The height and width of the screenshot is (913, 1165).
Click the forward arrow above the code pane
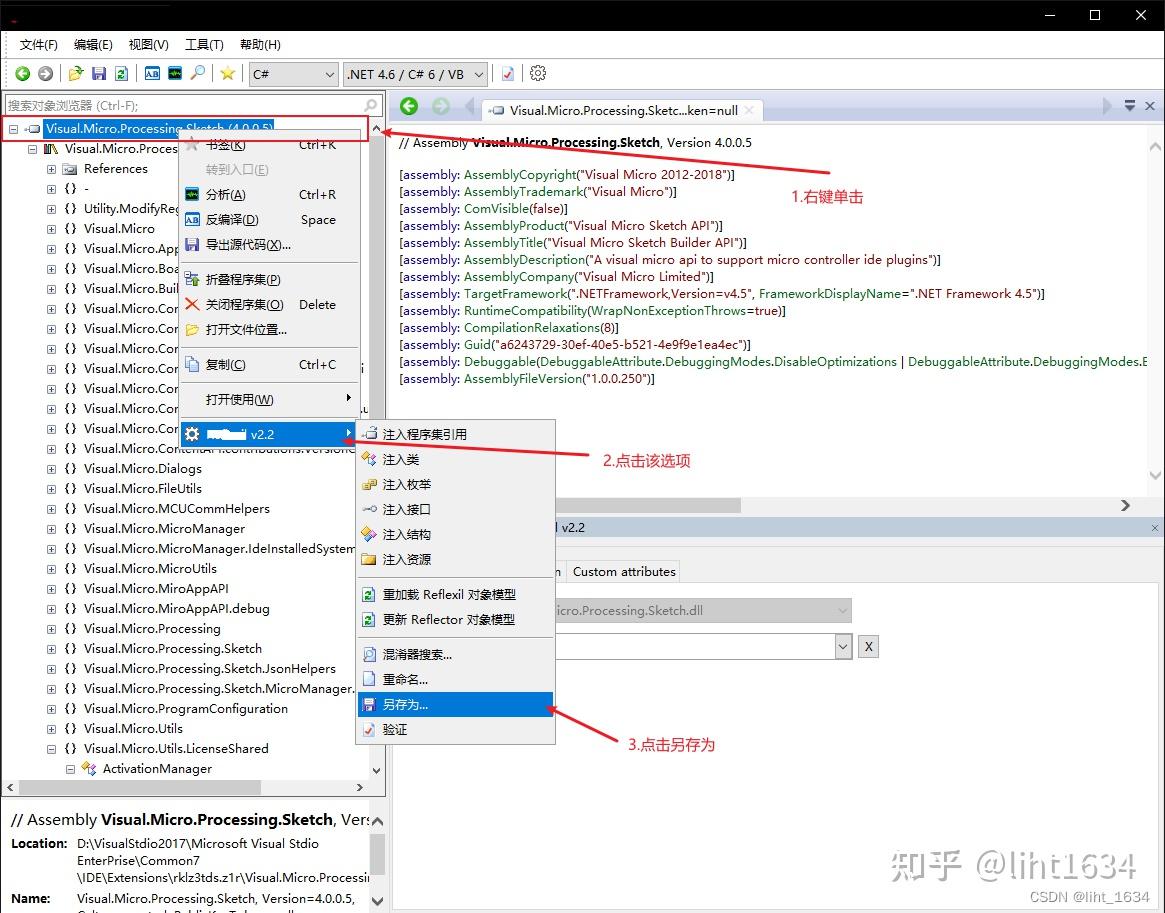[x=441, y=106]
